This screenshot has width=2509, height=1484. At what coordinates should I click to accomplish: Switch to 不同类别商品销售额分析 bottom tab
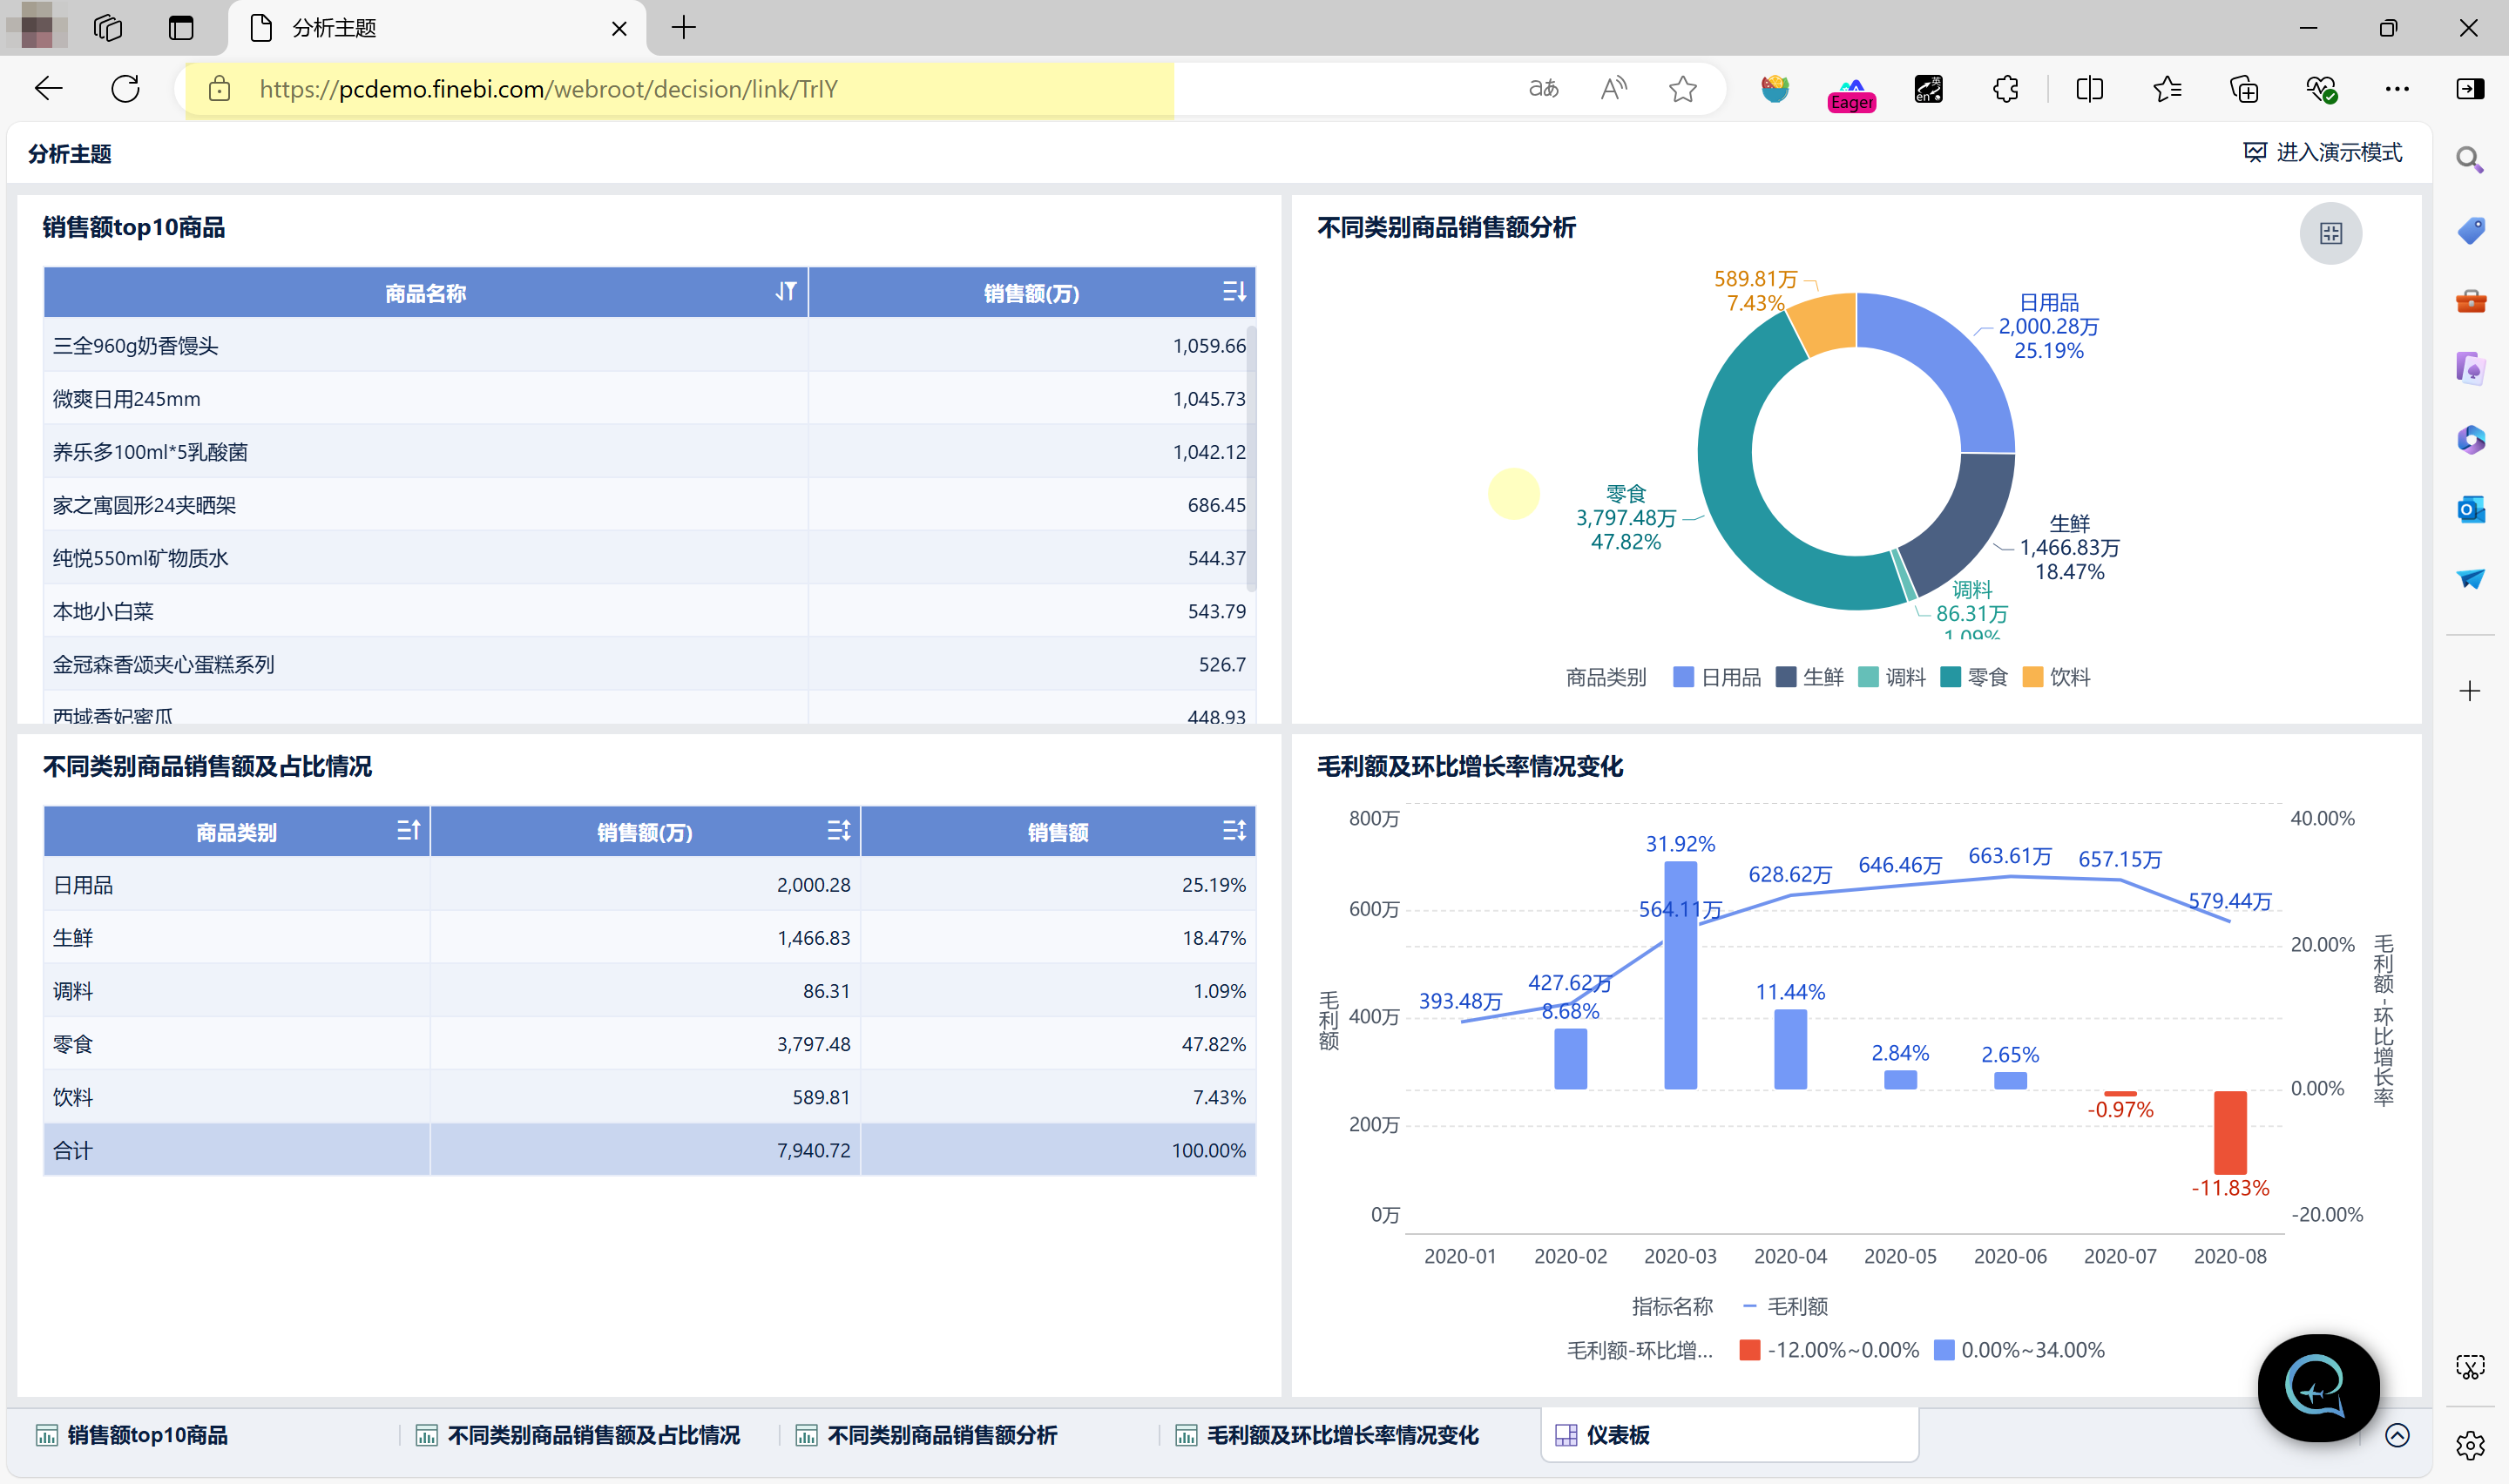tap(940, 1435)
